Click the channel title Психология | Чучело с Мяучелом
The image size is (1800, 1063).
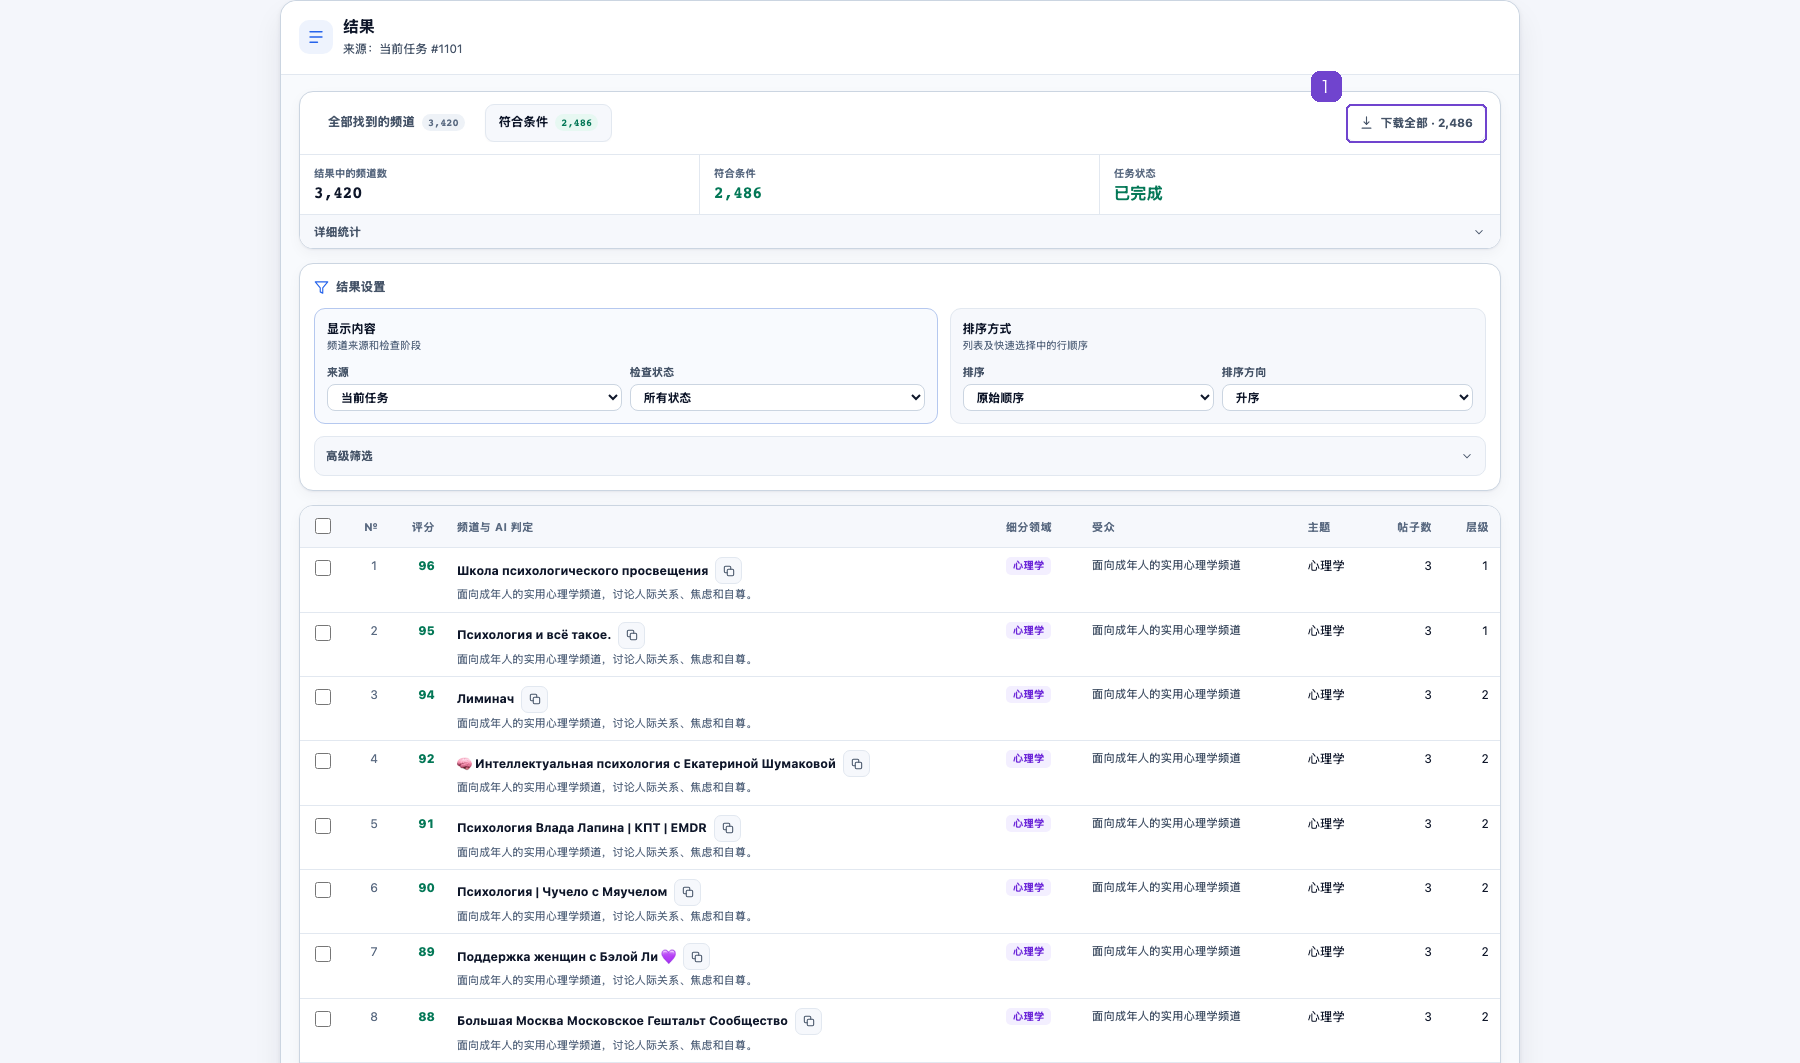562,892
